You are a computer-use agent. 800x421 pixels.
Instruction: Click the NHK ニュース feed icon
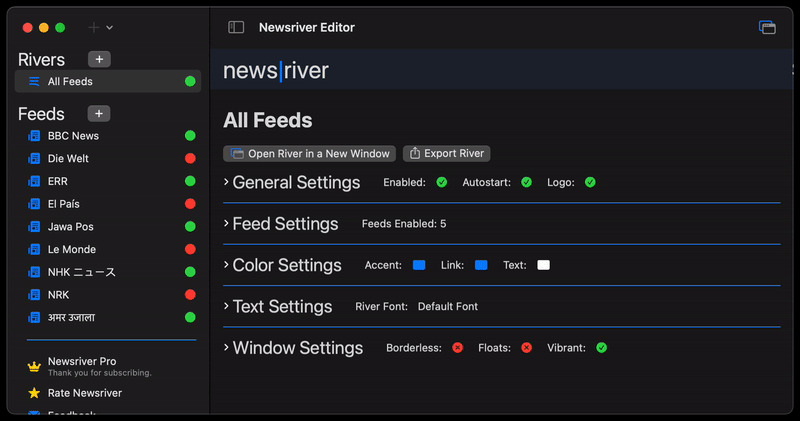pyautogui.click(x=34, y=272)
